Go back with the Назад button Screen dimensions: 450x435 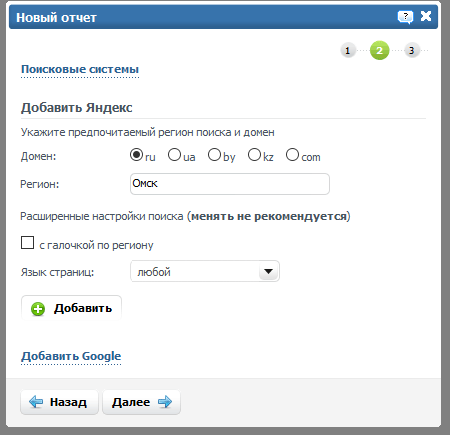59,402
